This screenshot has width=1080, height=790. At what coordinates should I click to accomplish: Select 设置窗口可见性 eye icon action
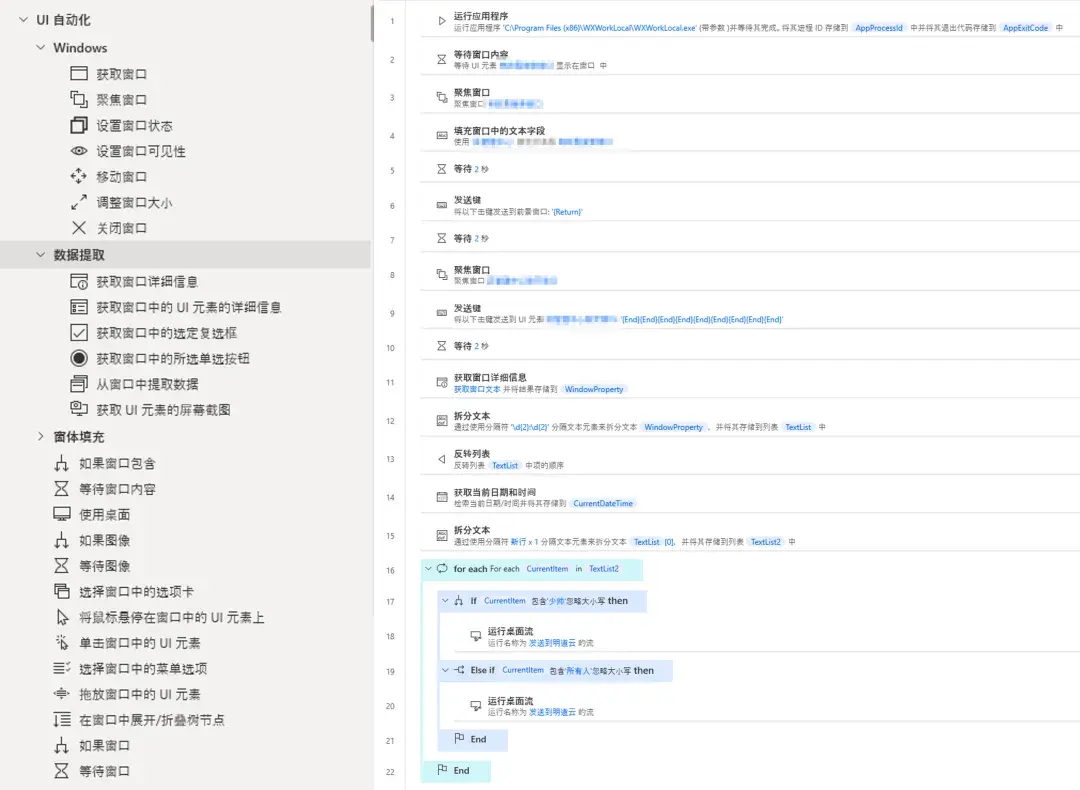79,151
